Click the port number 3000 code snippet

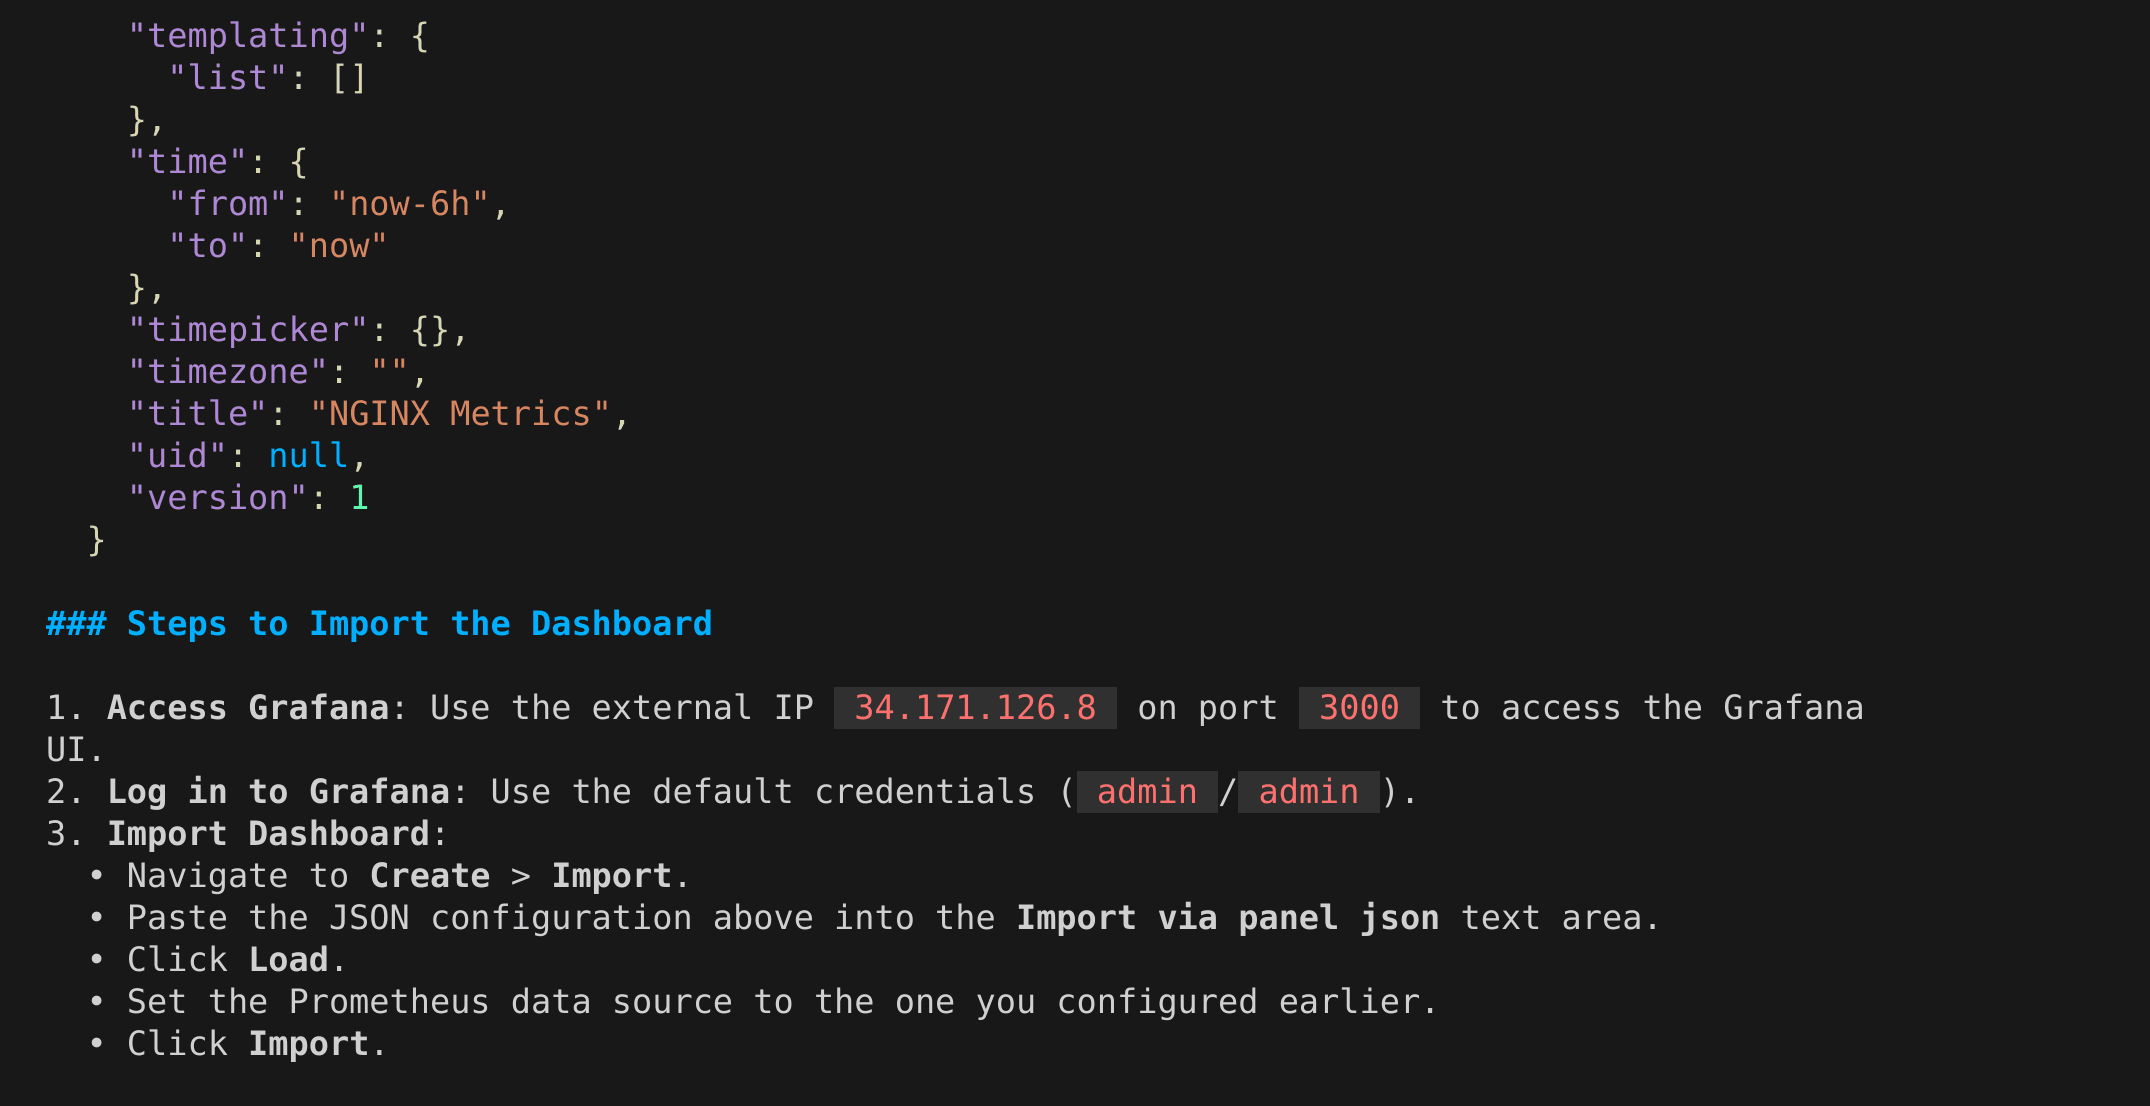[x=1359, y=708]
